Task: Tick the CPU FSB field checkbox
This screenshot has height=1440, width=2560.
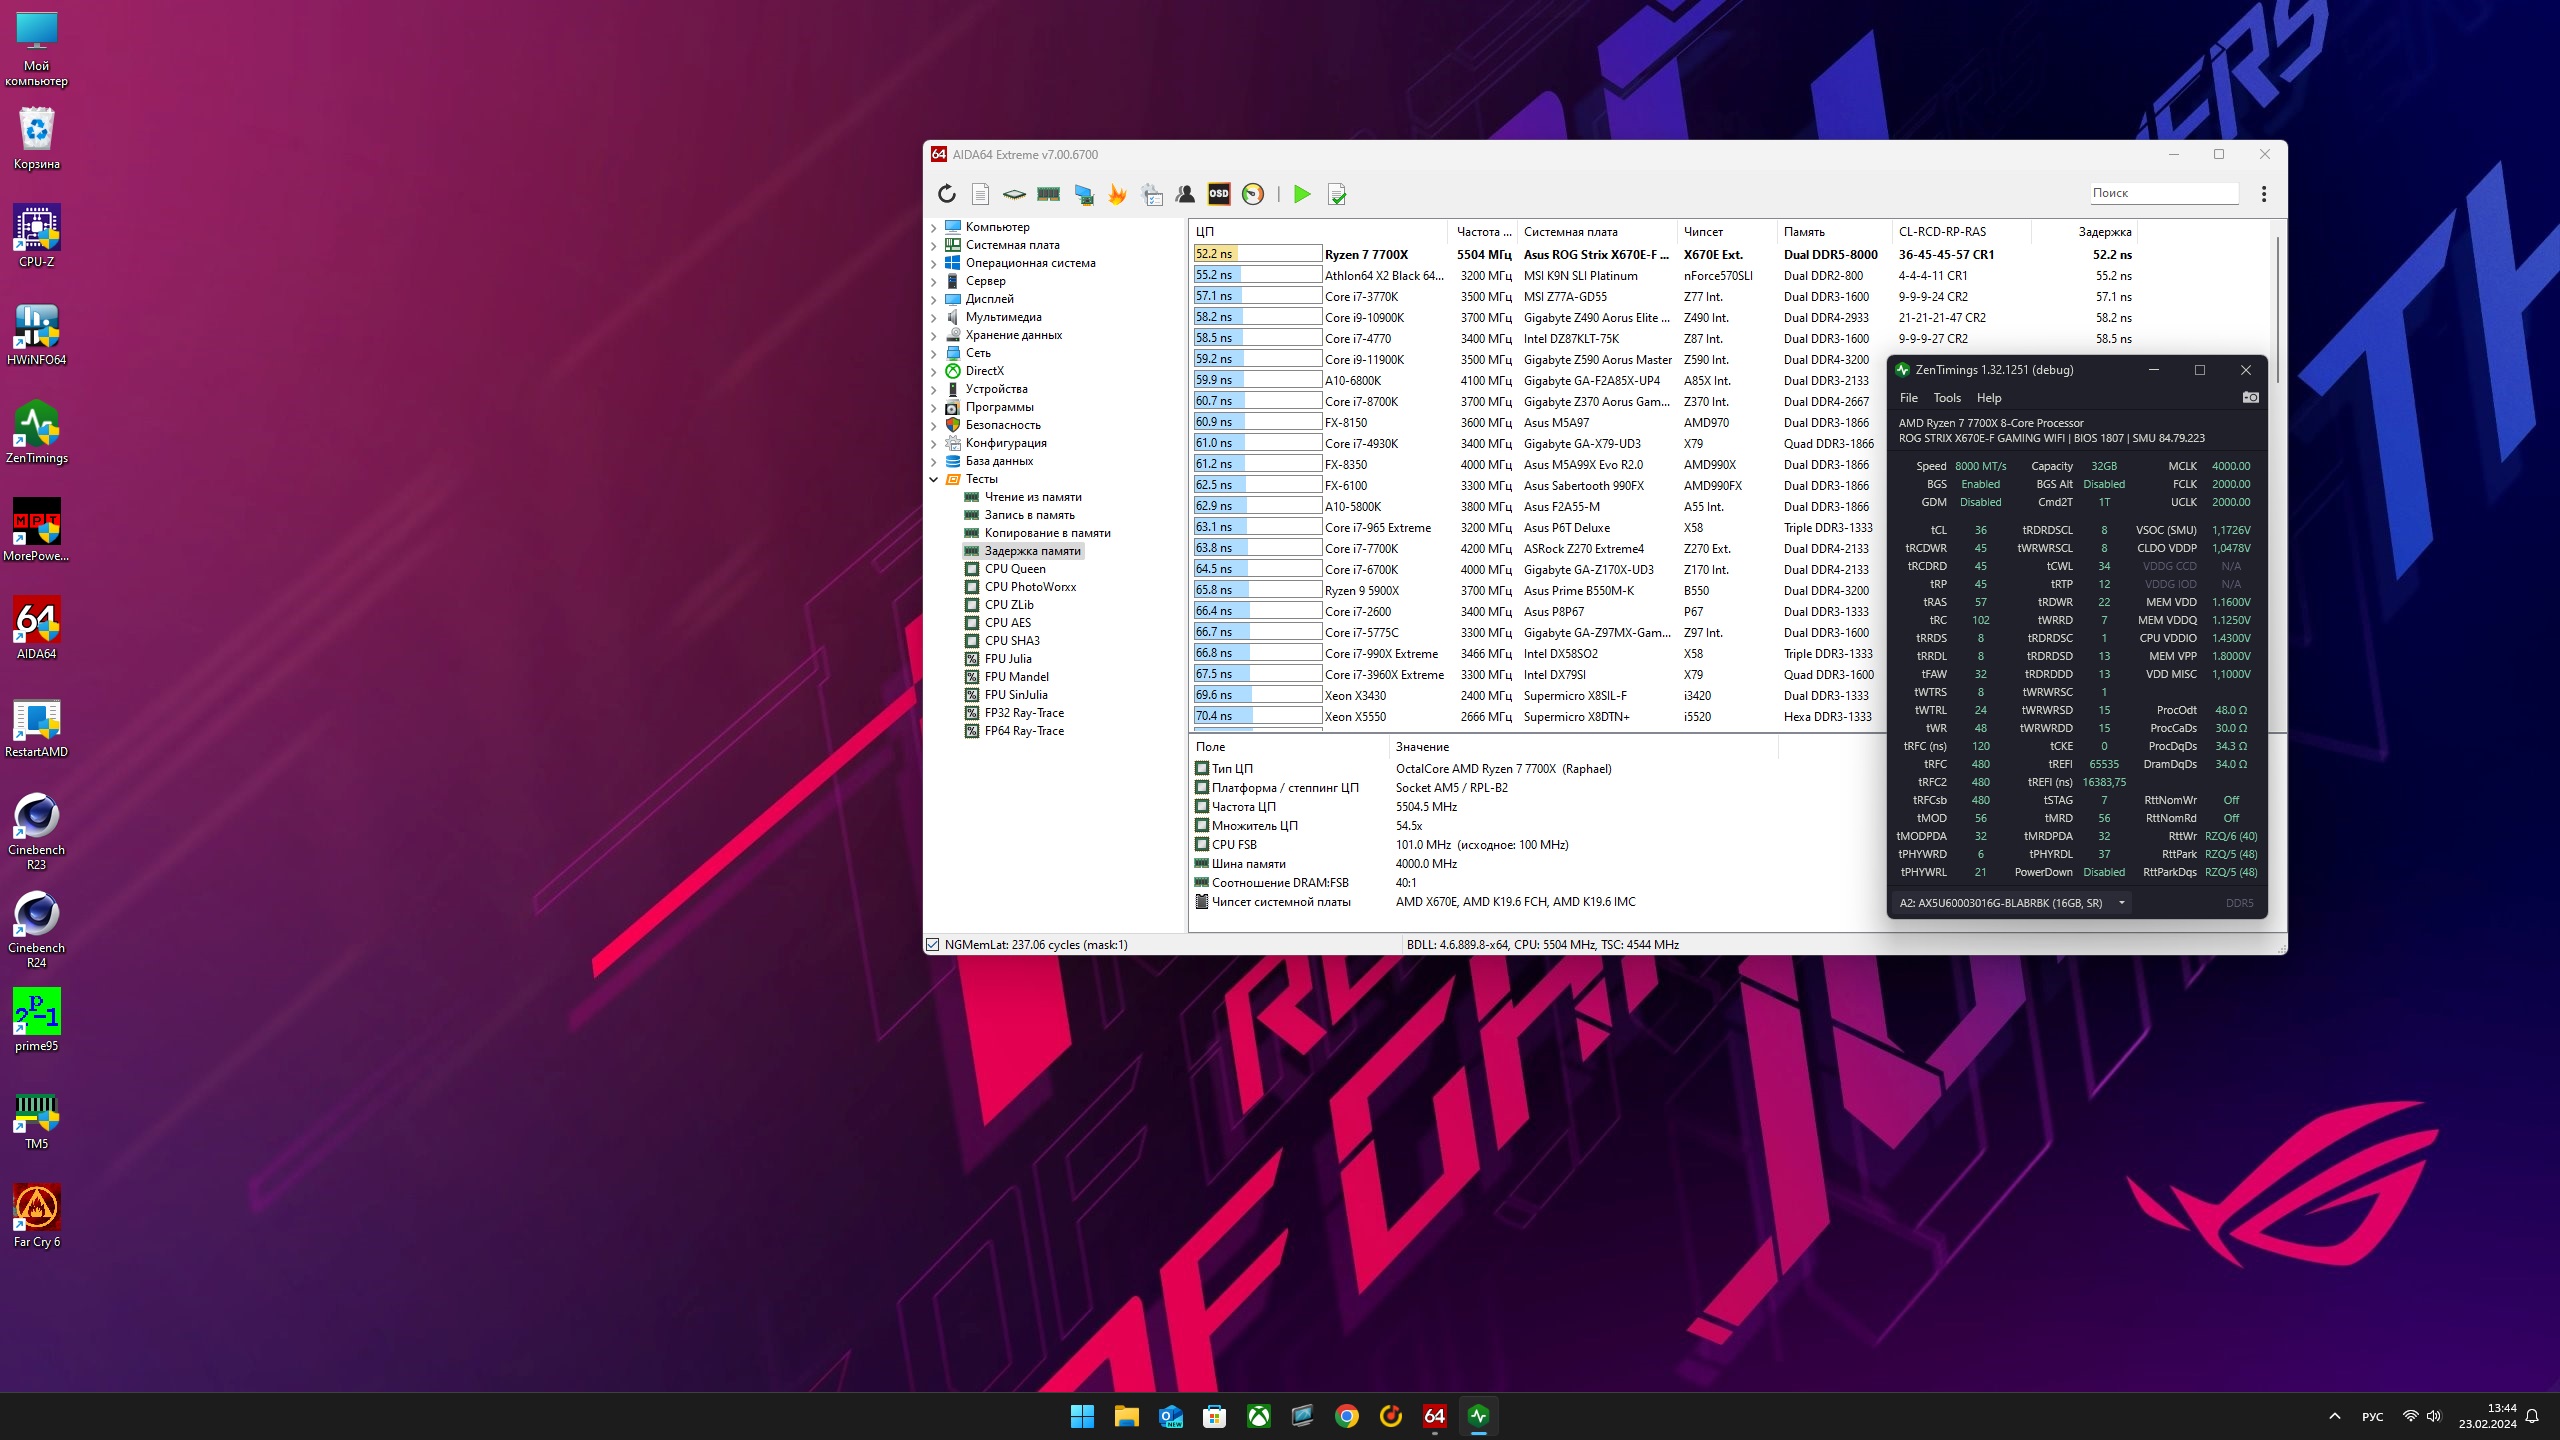Action: tap(1202, 845)
